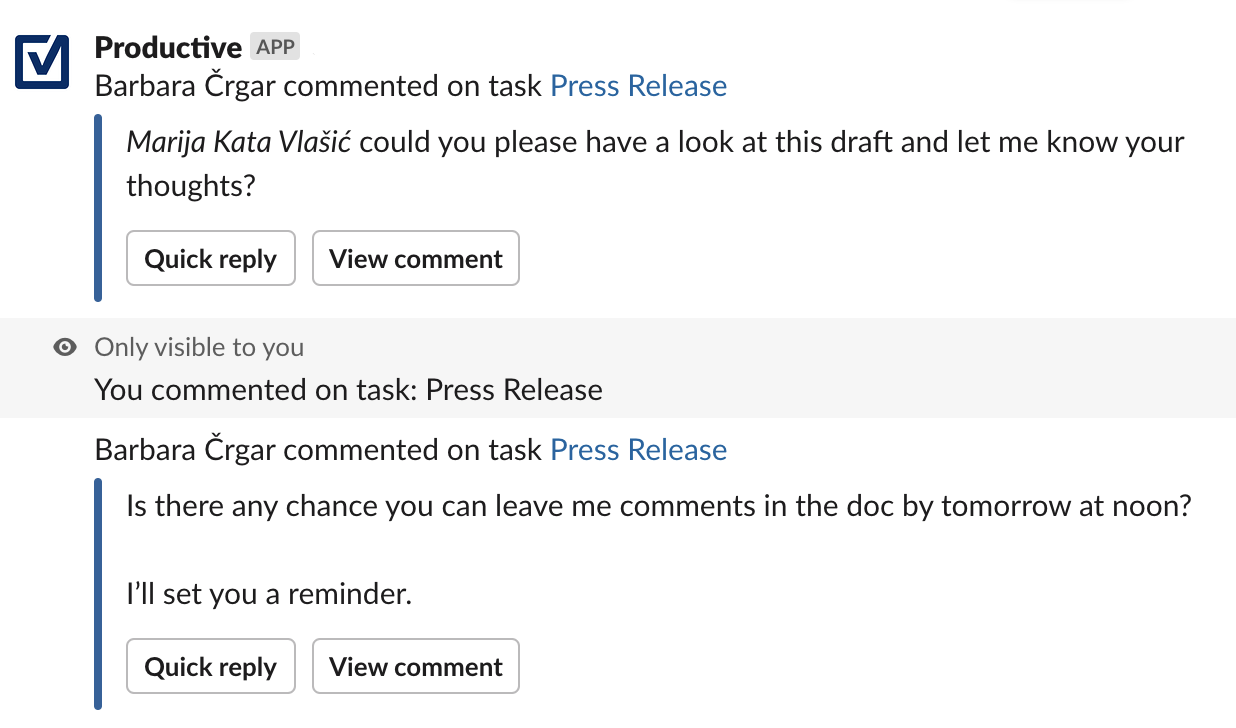The image size is (1236, 728).
Task: Click Quick reply under the reminder comment
Action: (x=211, y=667)
